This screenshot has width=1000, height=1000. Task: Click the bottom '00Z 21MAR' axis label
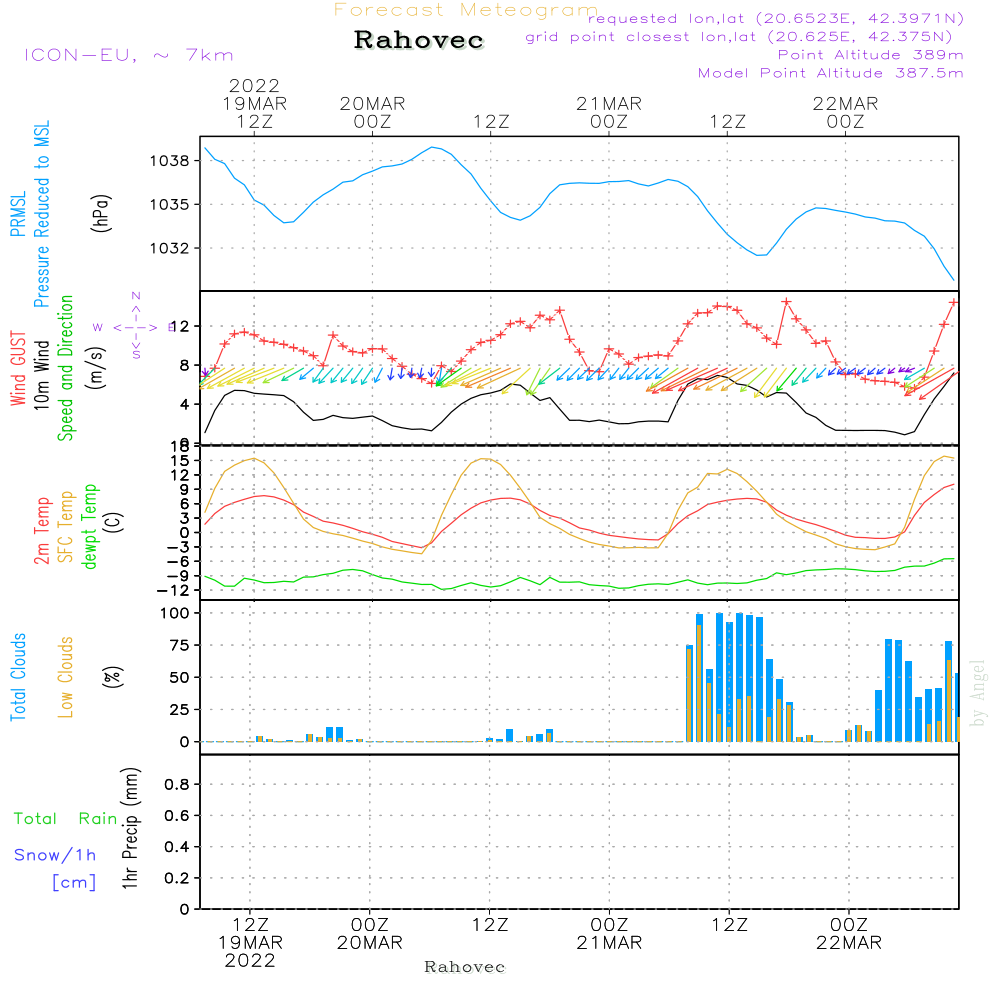coord(609,934)
